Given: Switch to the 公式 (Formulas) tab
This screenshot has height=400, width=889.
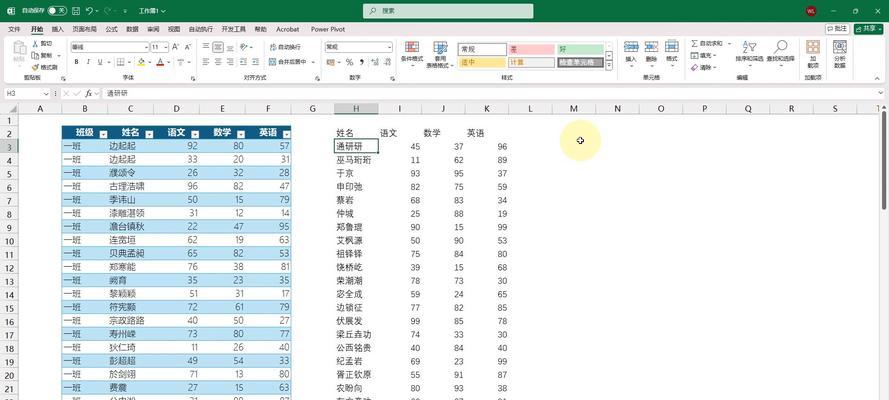Looking at the screenshot, I should pos(111,29).
